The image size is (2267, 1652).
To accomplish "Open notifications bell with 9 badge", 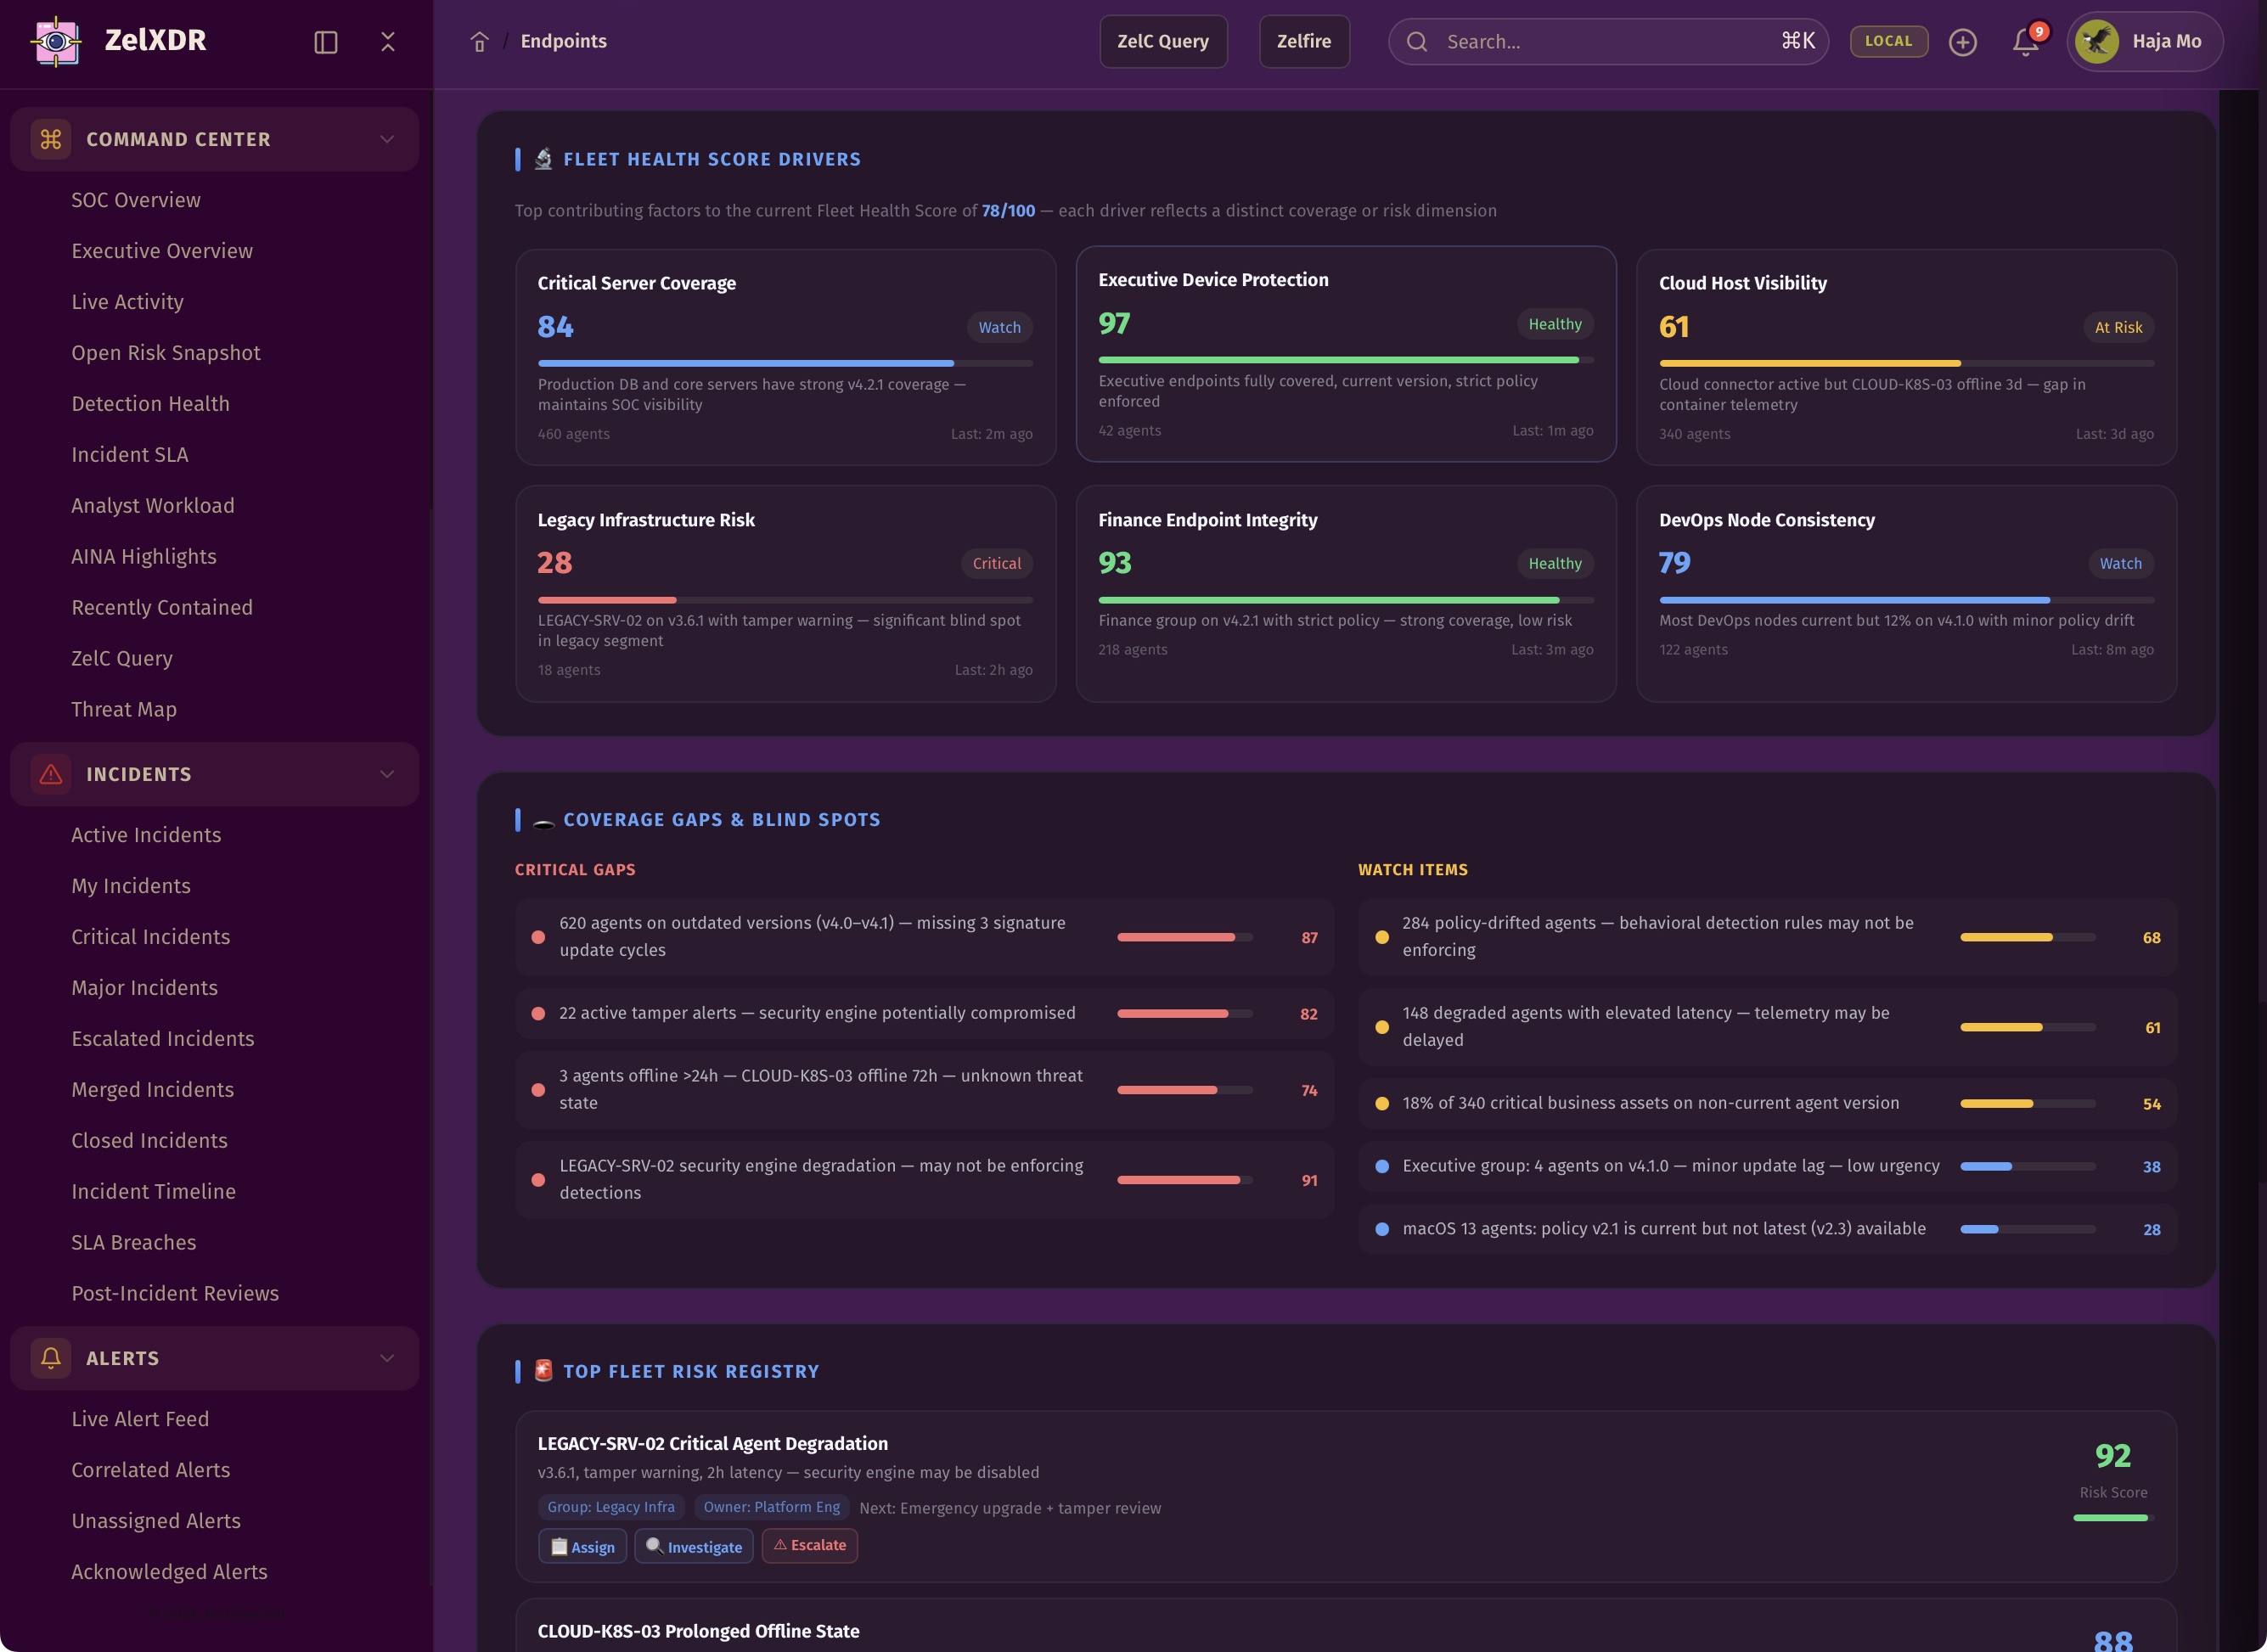I will click(2025, 42).
